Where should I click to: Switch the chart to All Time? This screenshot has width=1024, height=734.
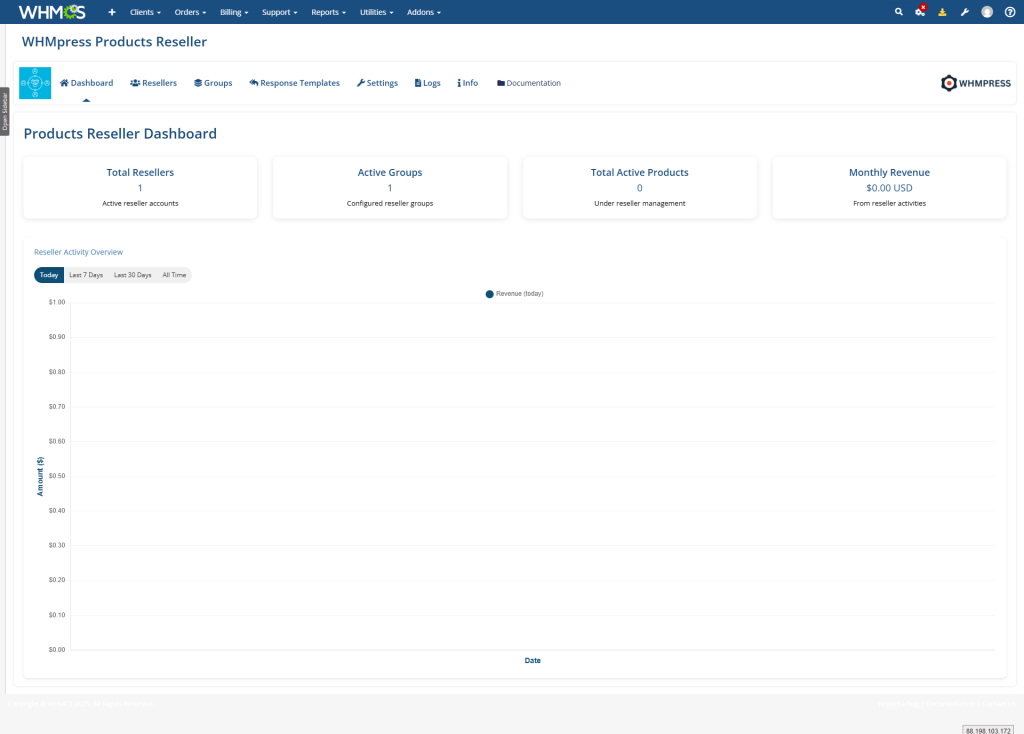tap(174, 275)
